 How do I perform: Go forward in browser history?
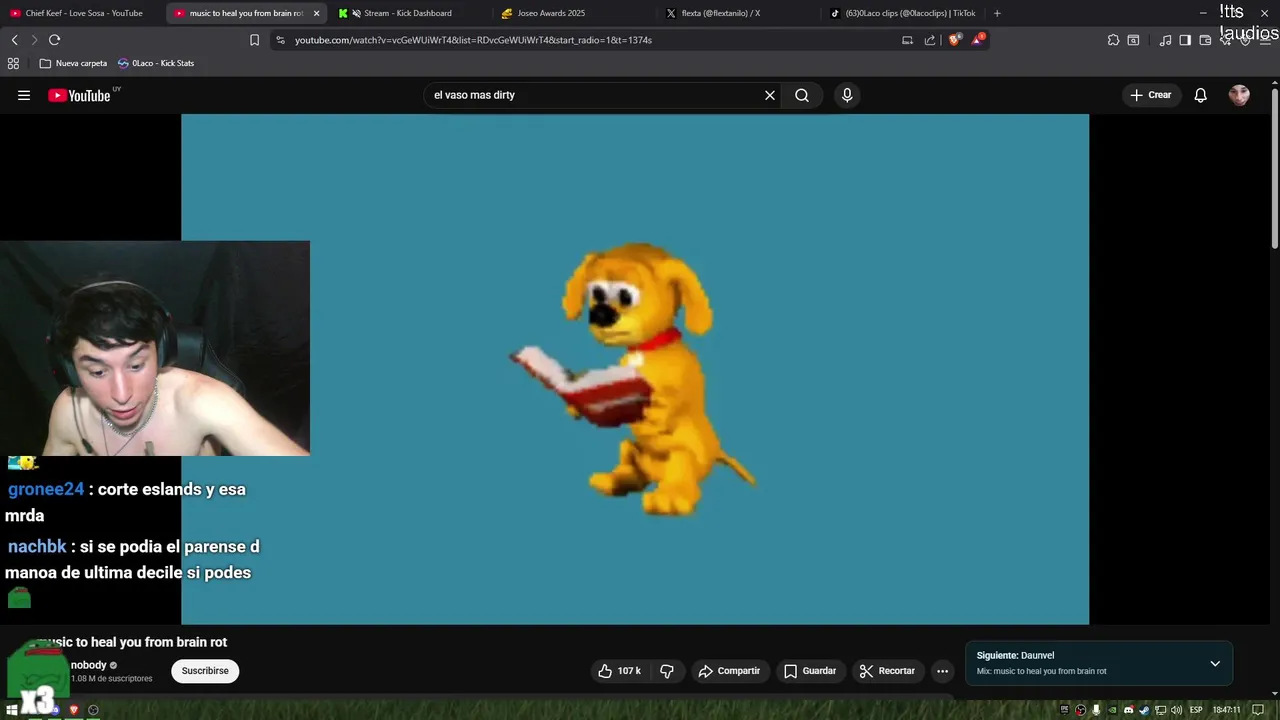click(x=34, y=40)
